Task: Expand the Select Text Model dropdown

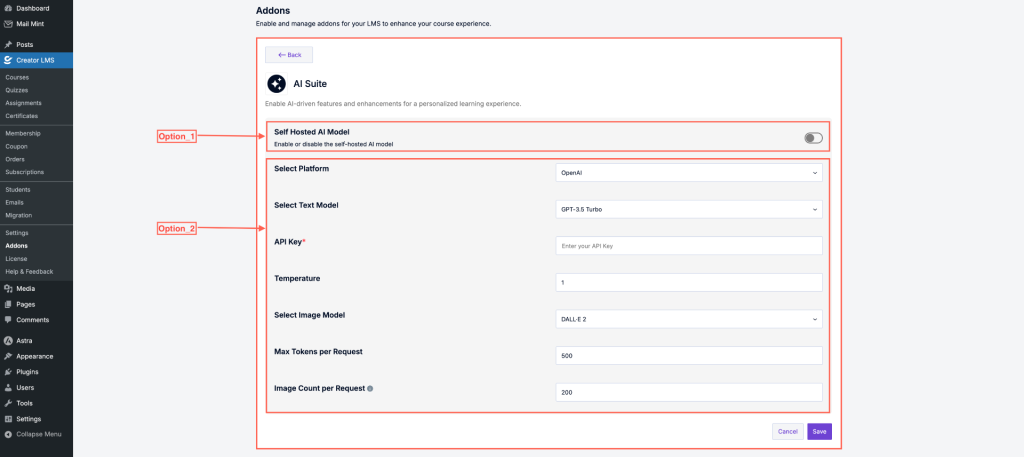Action: point(689,209)
